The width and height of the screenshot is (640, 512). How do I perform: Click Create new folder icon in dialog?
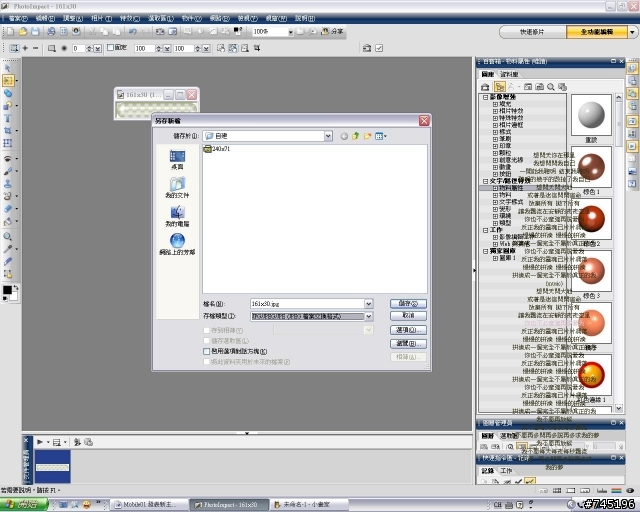[367, 136]
